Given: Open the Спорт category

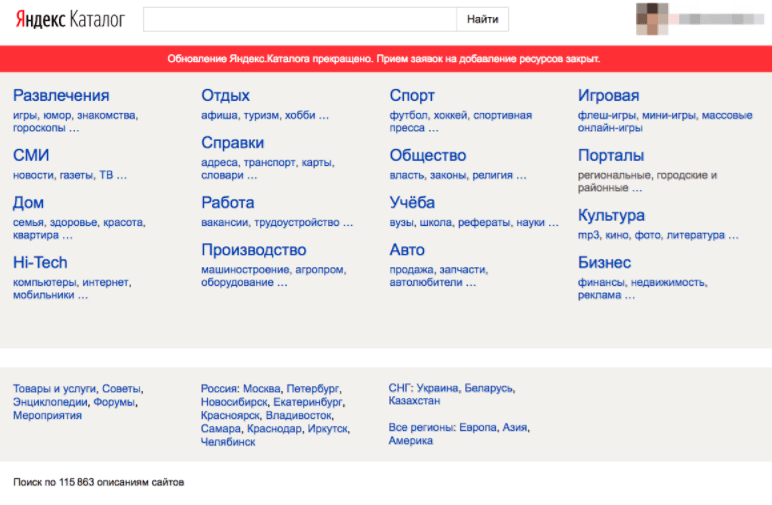Looking at the screenshot, I should pyautogui.click(x=412, y=95).
